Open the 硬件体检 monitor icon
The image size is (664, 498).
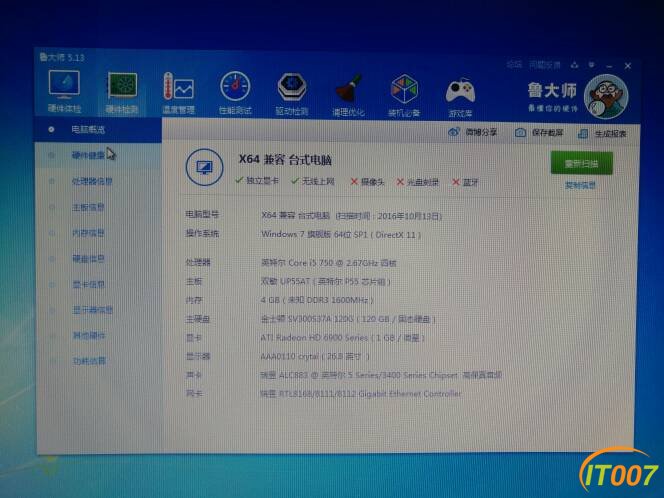pos(64,85)
